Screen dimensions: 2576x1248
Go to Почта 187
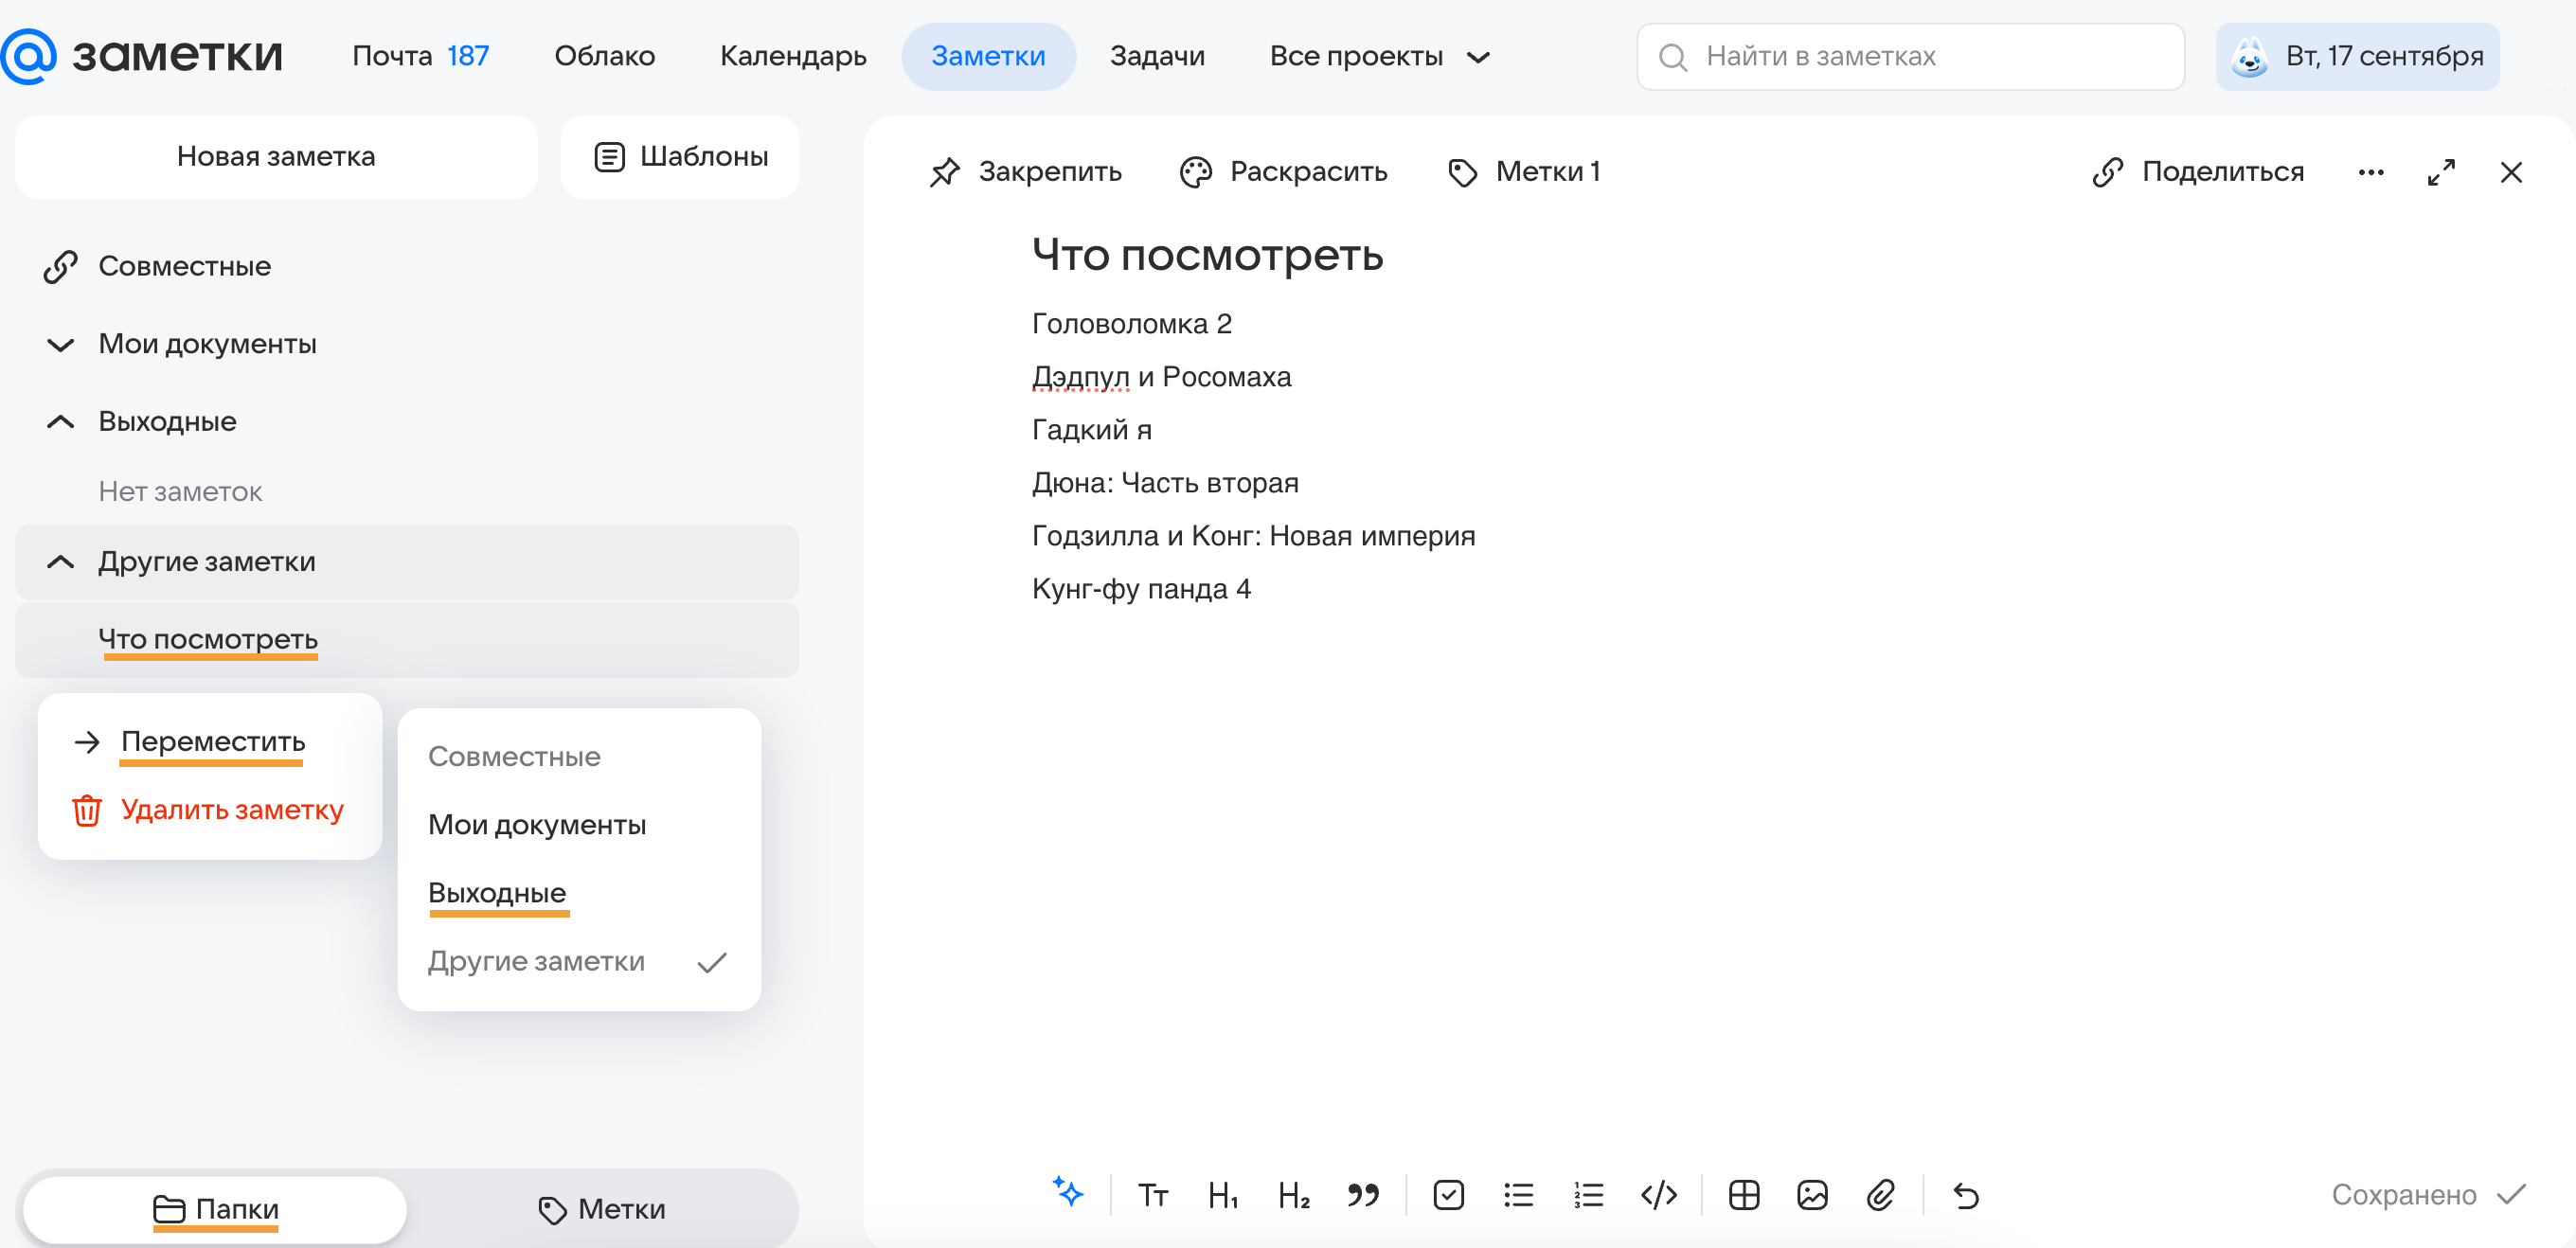pyautogui.click(x=420, y=57)
